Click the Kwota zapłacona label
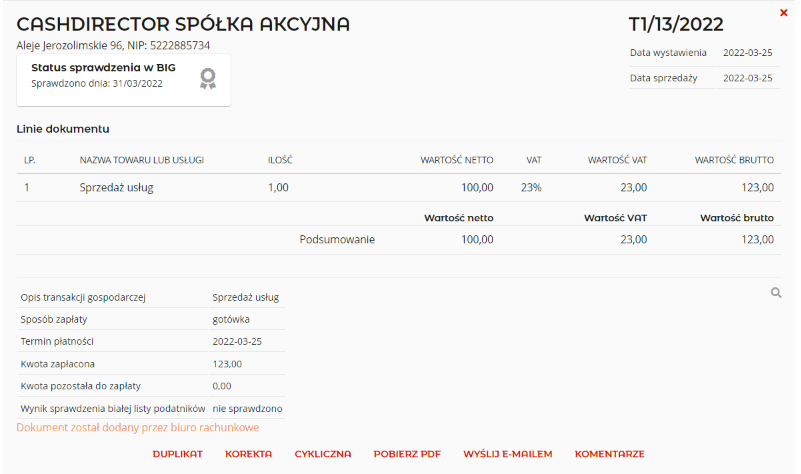Image resolution: width=801 pixels, height=474 pixels. tap(57, 364)
